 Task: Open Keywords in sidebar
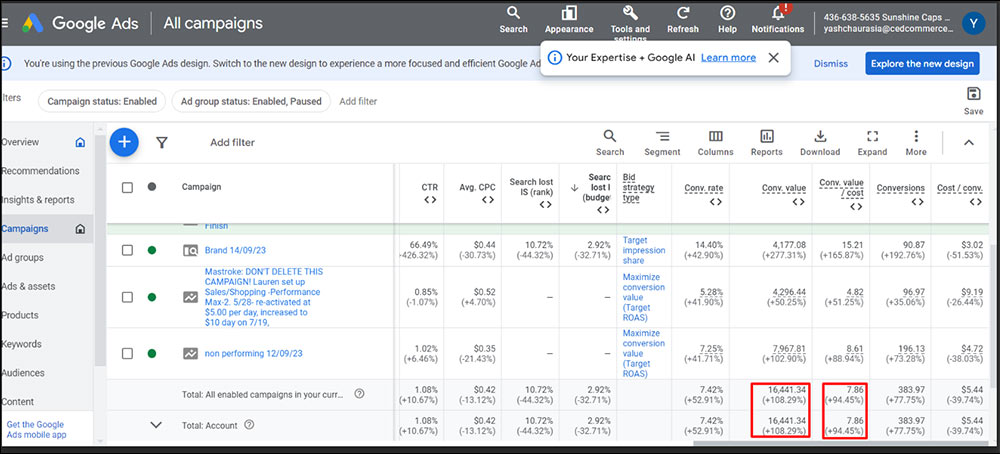pyautogui.click(x=21, y=344)
